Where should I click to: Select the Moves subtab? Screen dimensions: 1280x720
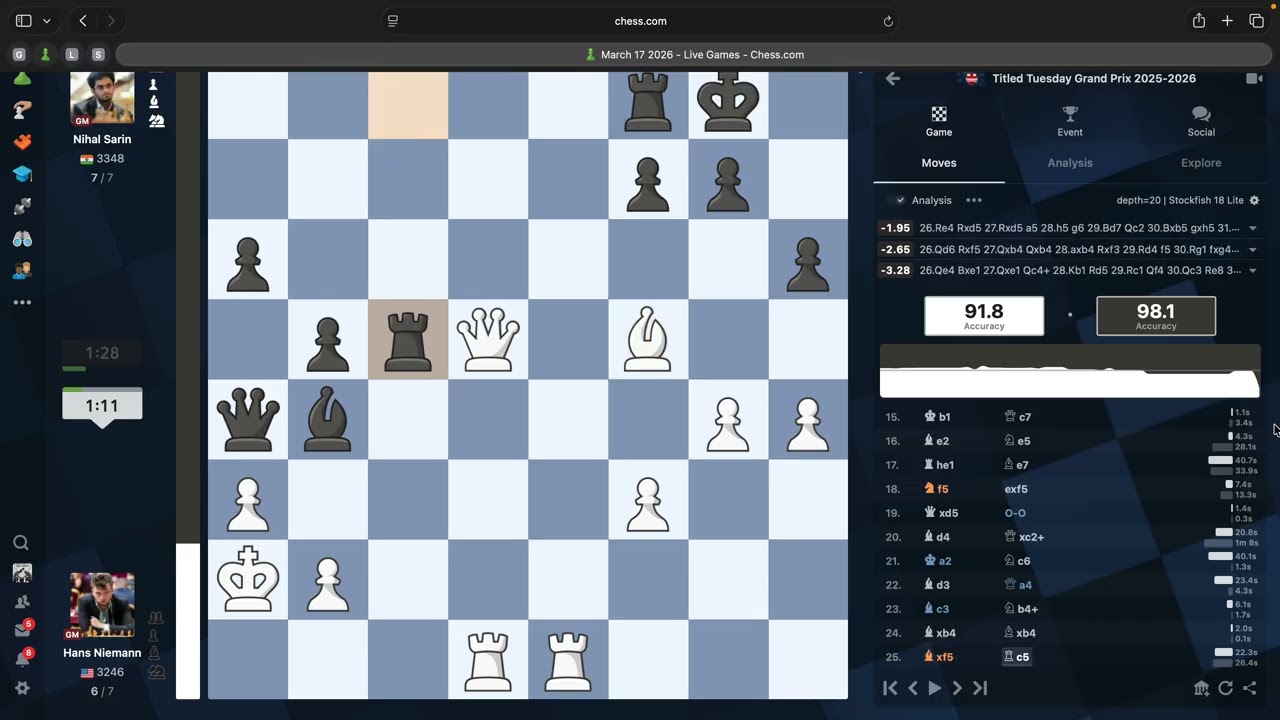[939, 163]
